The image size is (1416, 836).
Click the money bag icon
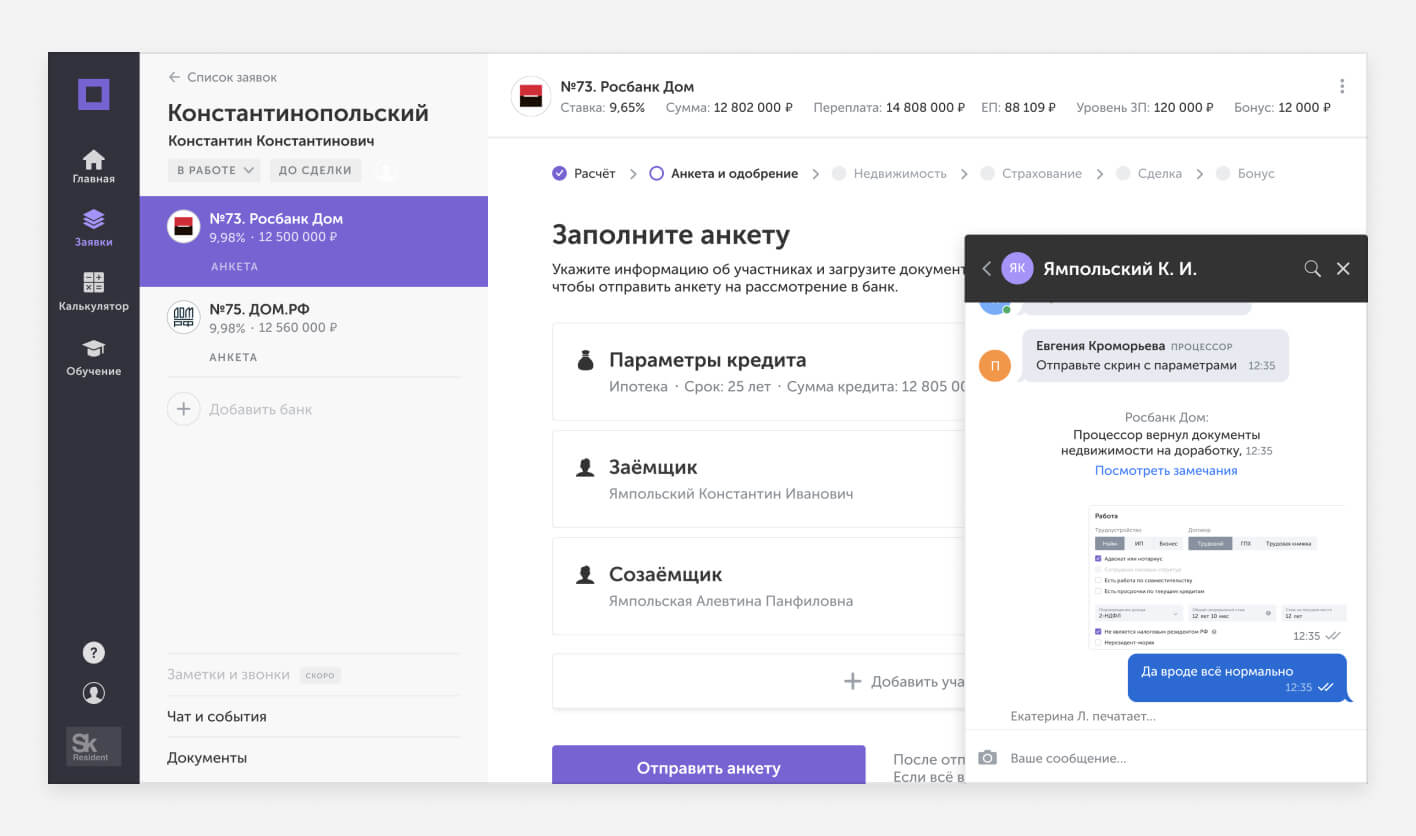pos(586,361)
